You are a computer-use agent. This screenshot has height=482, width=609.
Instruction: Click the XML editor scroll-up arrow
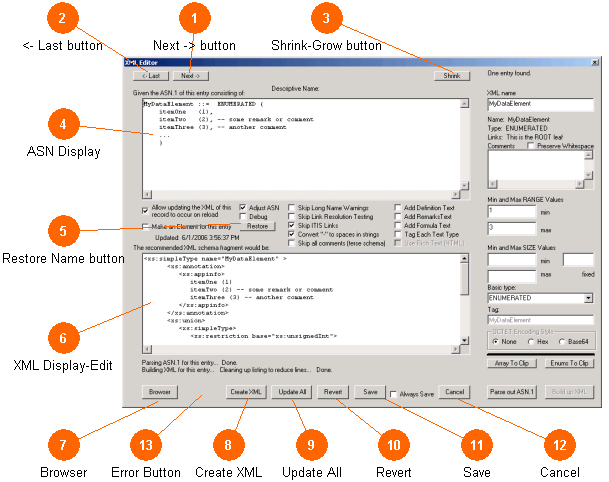465,258
